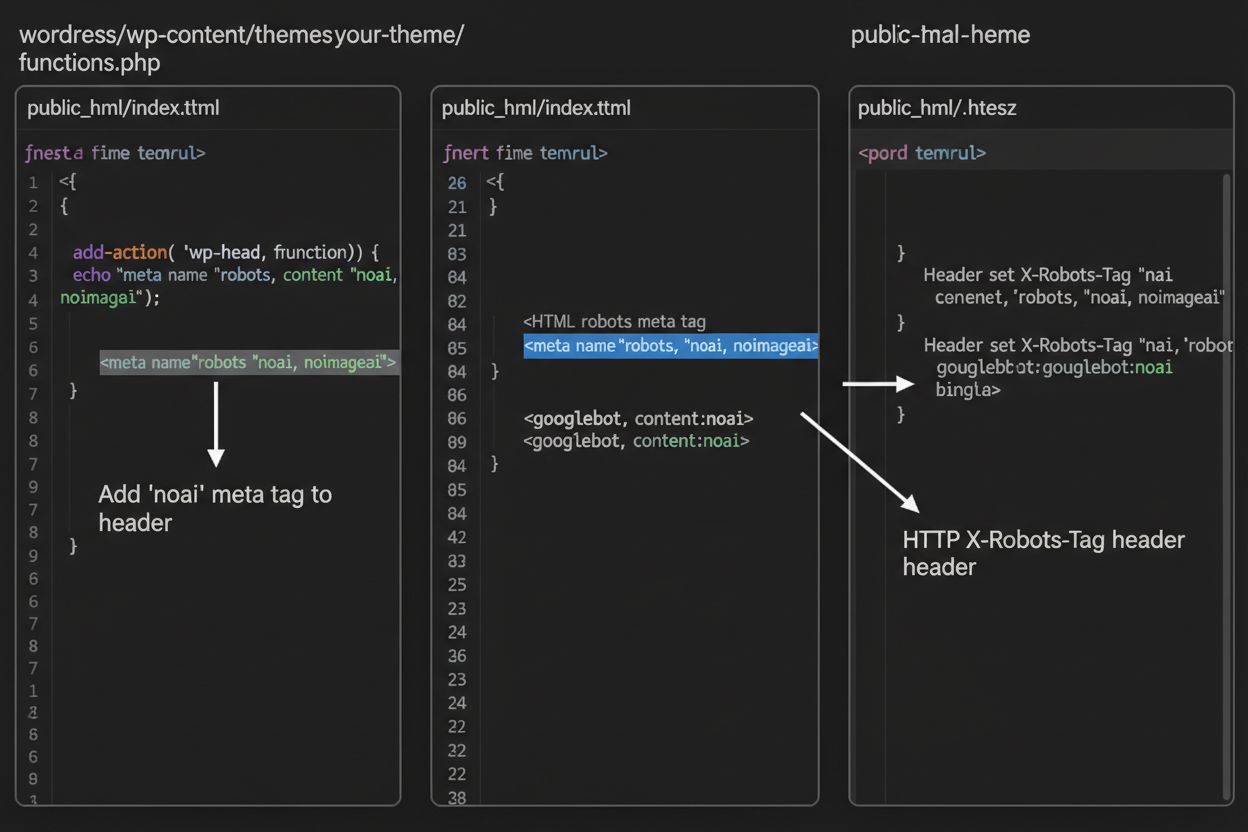Click the green <meta name robots noai> highlighted snippet

(249, 363)
